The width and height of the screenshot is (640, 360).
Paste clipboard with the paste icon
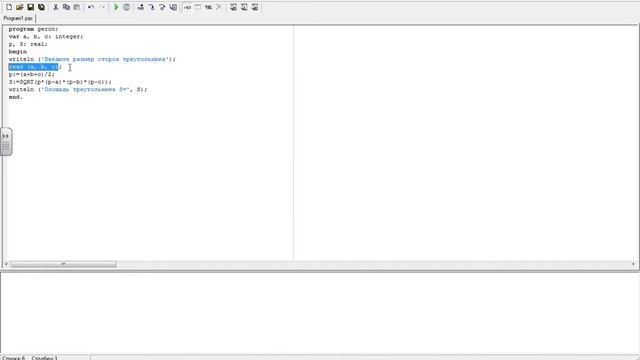click(x=77, y=7)
